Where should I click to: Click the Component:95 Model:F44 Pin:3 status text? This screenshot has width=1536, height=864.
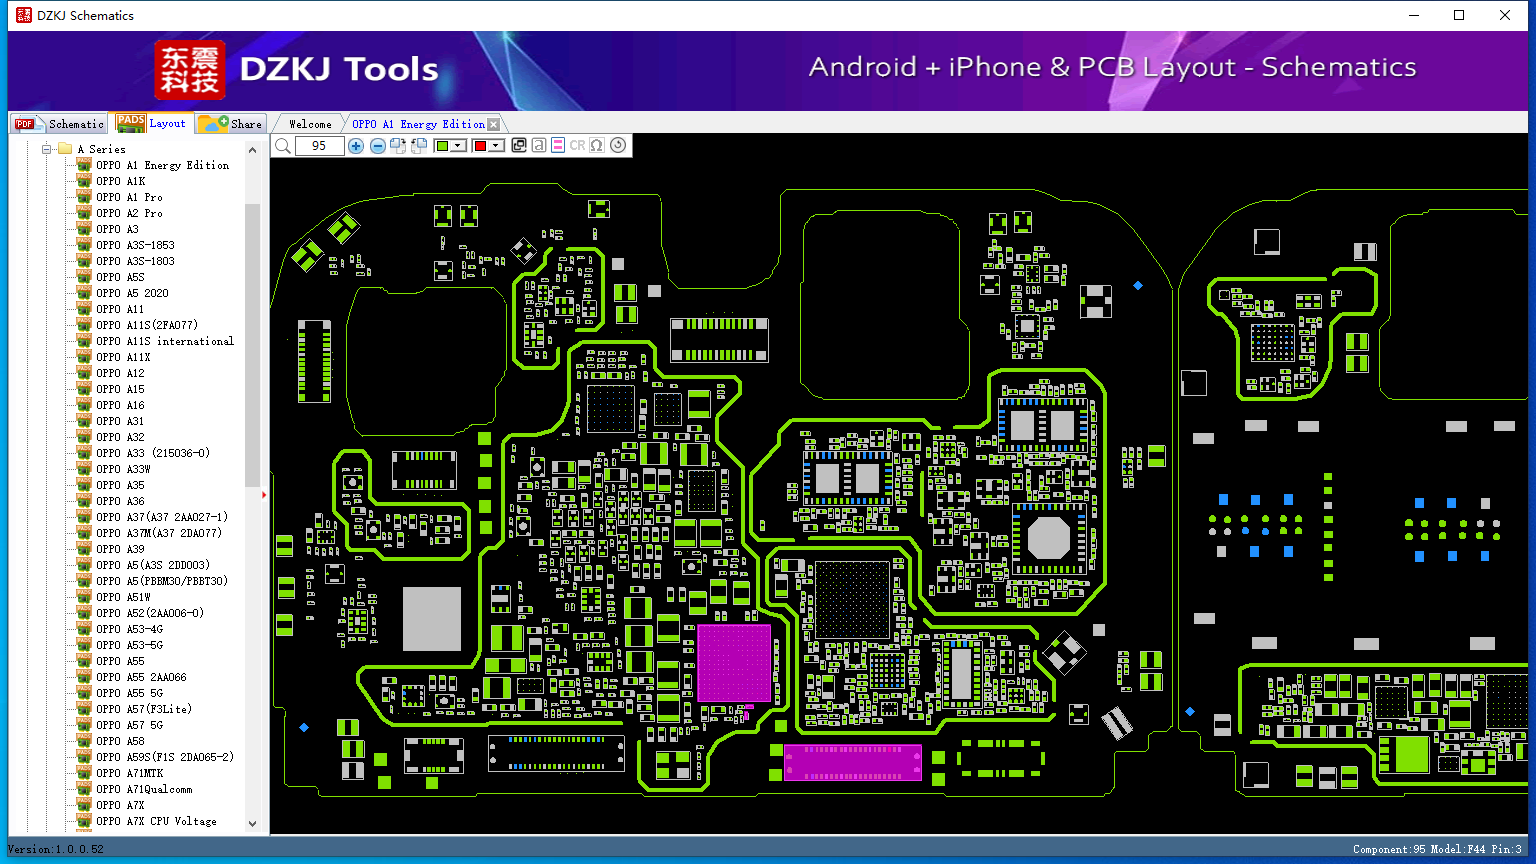1437,849
